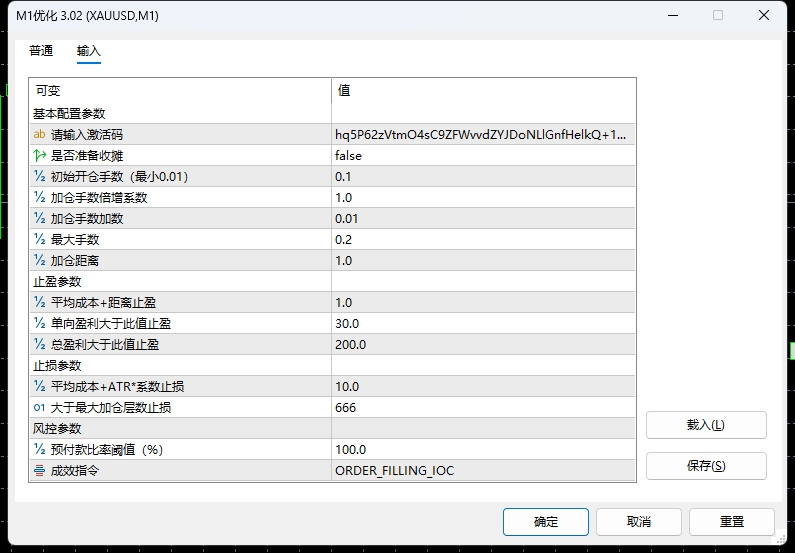795x553 pixels.
Task: Click the ½ icon beside 初始开仓手数
Action: (x=40, y=177)
